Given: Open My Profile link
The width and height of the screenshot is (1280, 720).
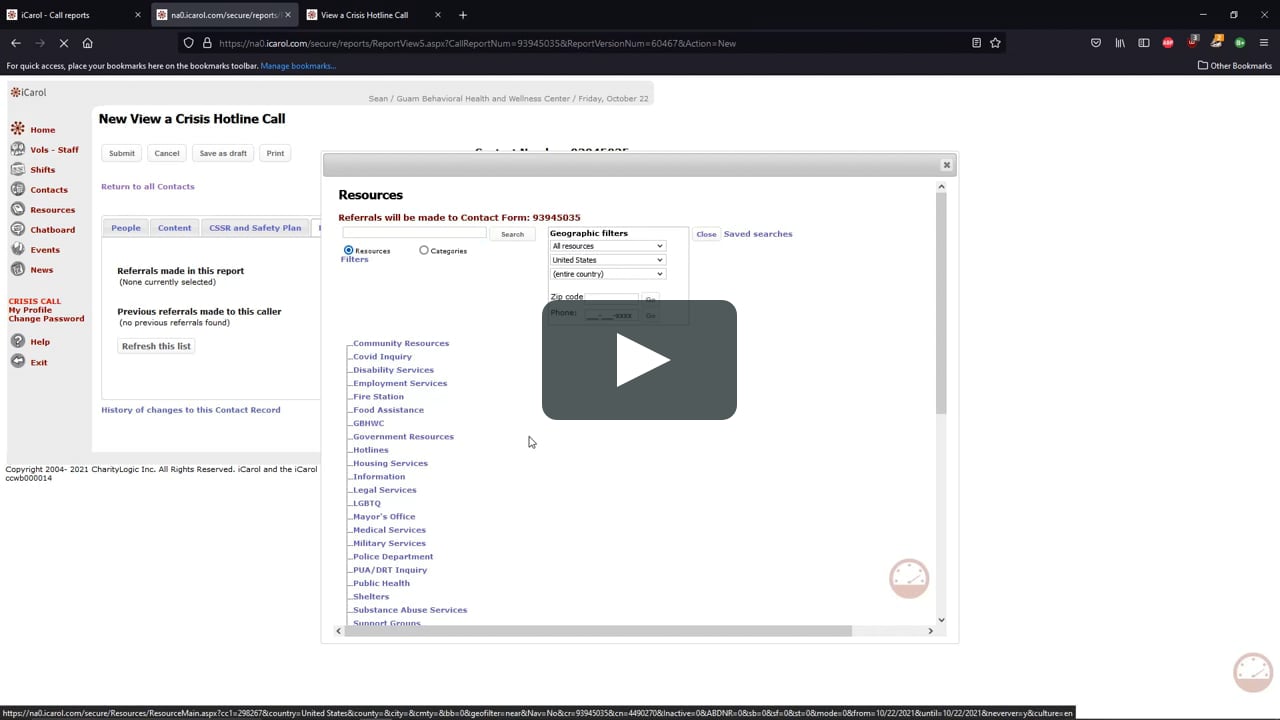Looking at the screenshot, I should (30, 310).
